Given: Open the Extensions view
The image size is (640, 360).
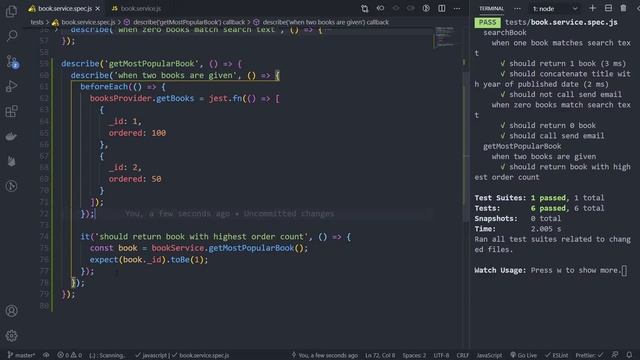Looking at the screenshot, I should click(x=11, y=111).
